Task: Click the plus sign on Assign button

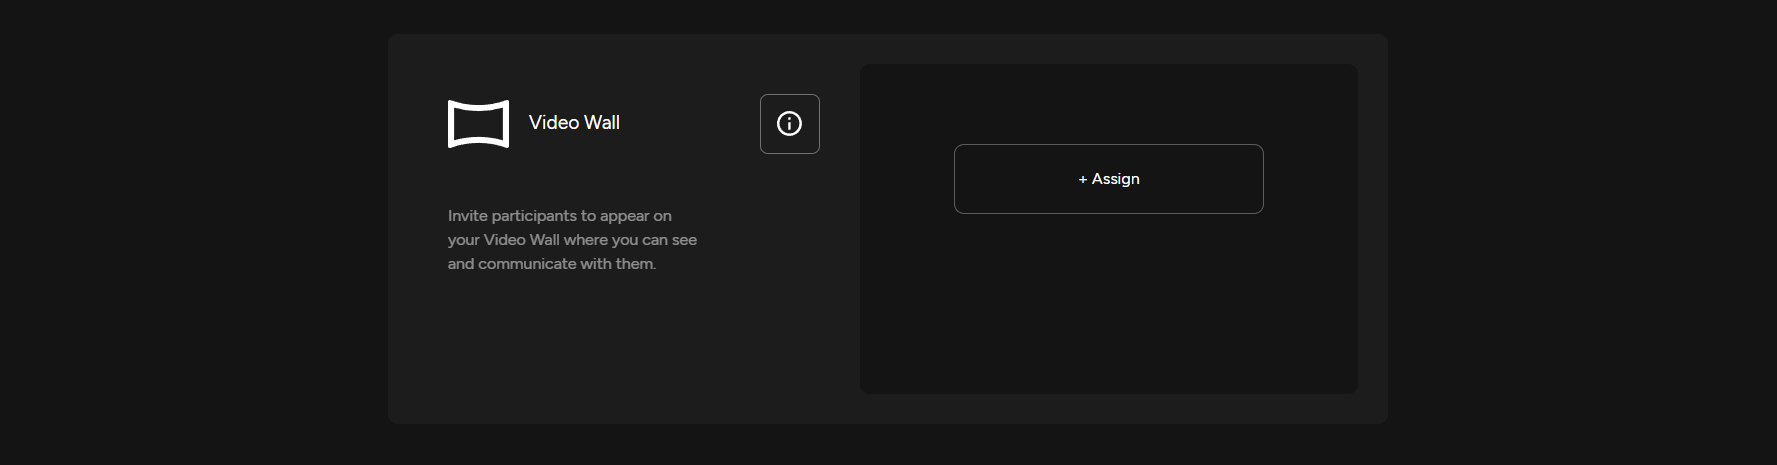Action: (1082, 180)
